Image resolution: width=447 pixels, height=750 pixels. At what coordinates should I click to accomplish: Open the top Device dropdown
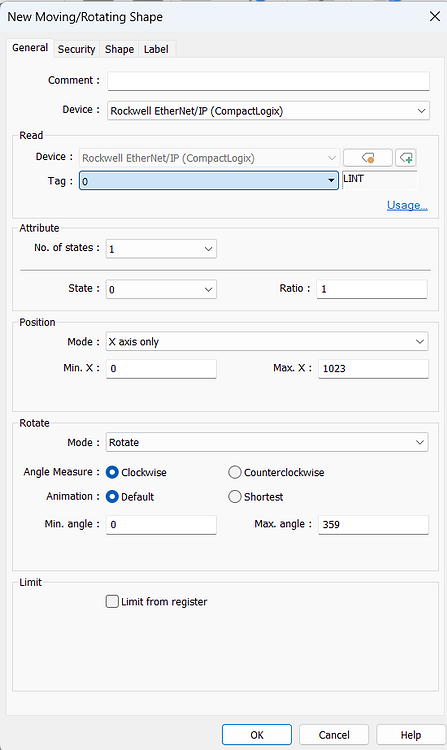point(268,110)
